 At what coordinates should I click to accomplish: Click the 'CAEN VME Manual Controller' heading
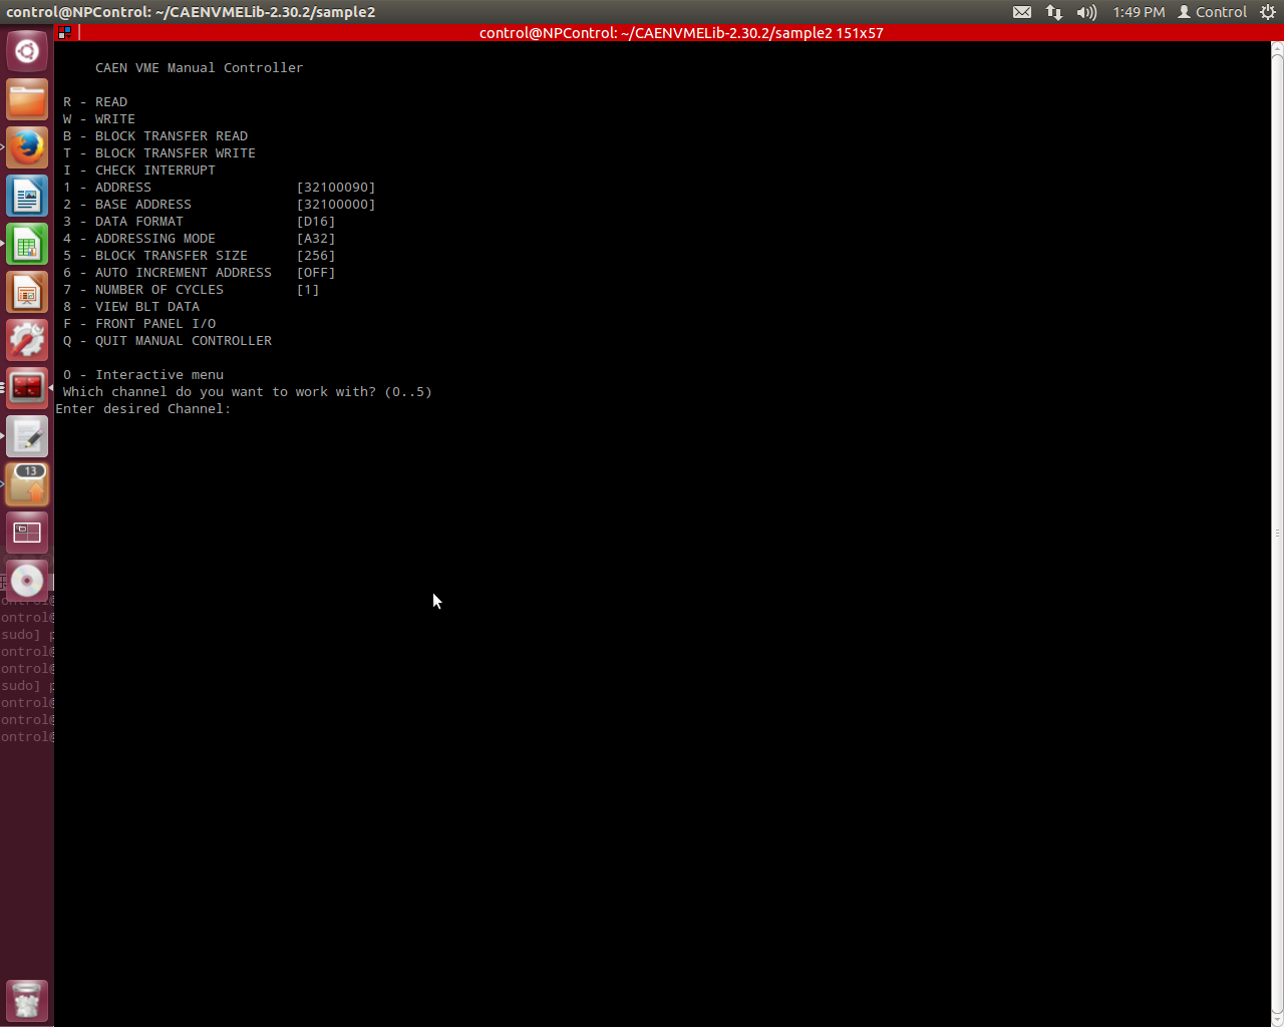point(199,68)
